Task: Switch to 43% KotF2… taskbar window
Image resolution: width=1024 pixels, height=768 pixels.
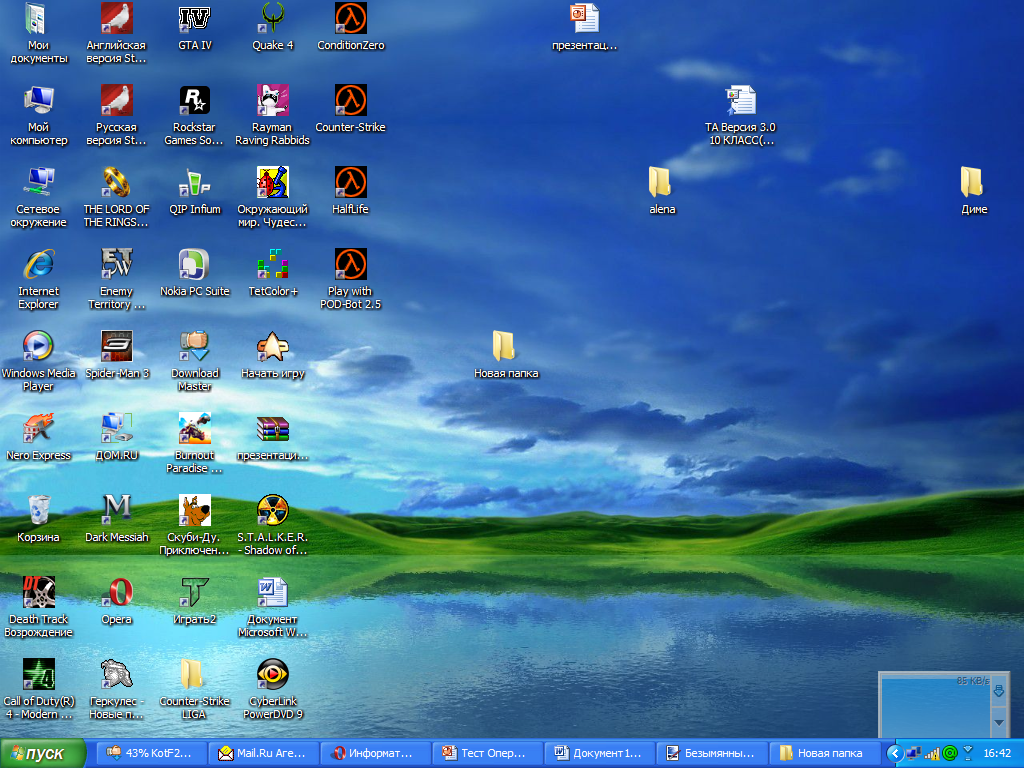Action: pos(152,754)
